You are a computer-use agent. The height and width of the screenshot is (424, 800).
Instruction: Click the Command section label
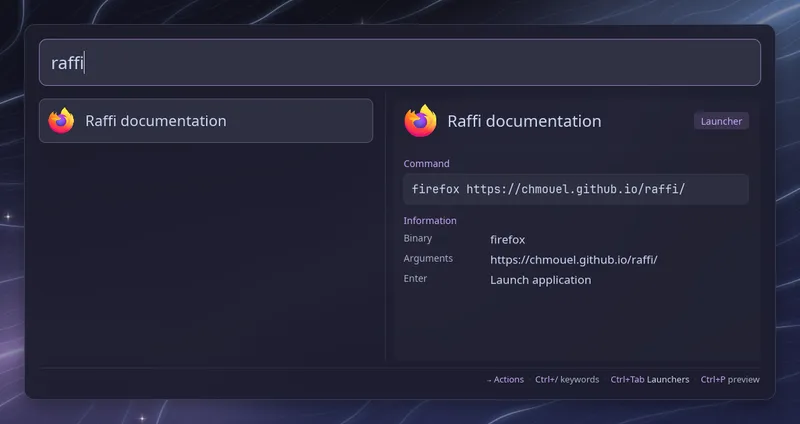pyautogui.click(x=427, y=164)
